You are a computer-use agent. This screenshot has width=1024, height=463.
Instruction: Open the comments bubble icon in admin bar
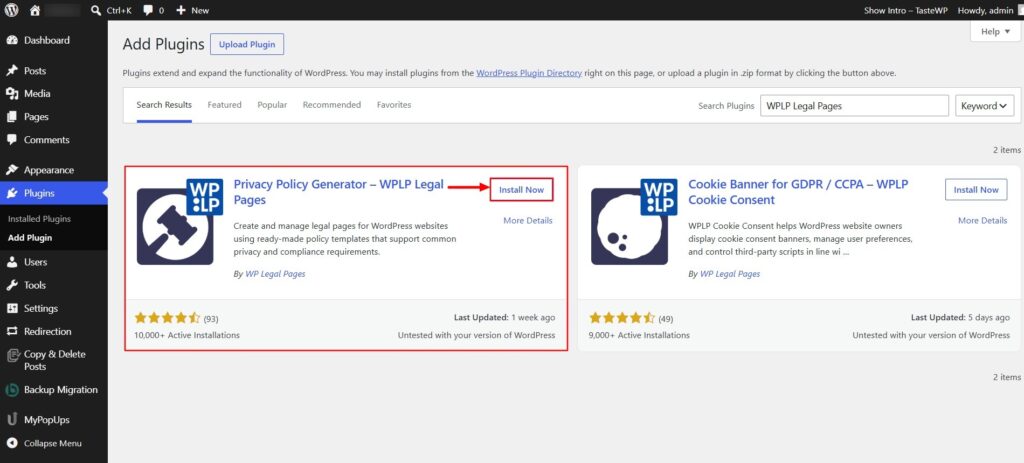click(148, 10)
